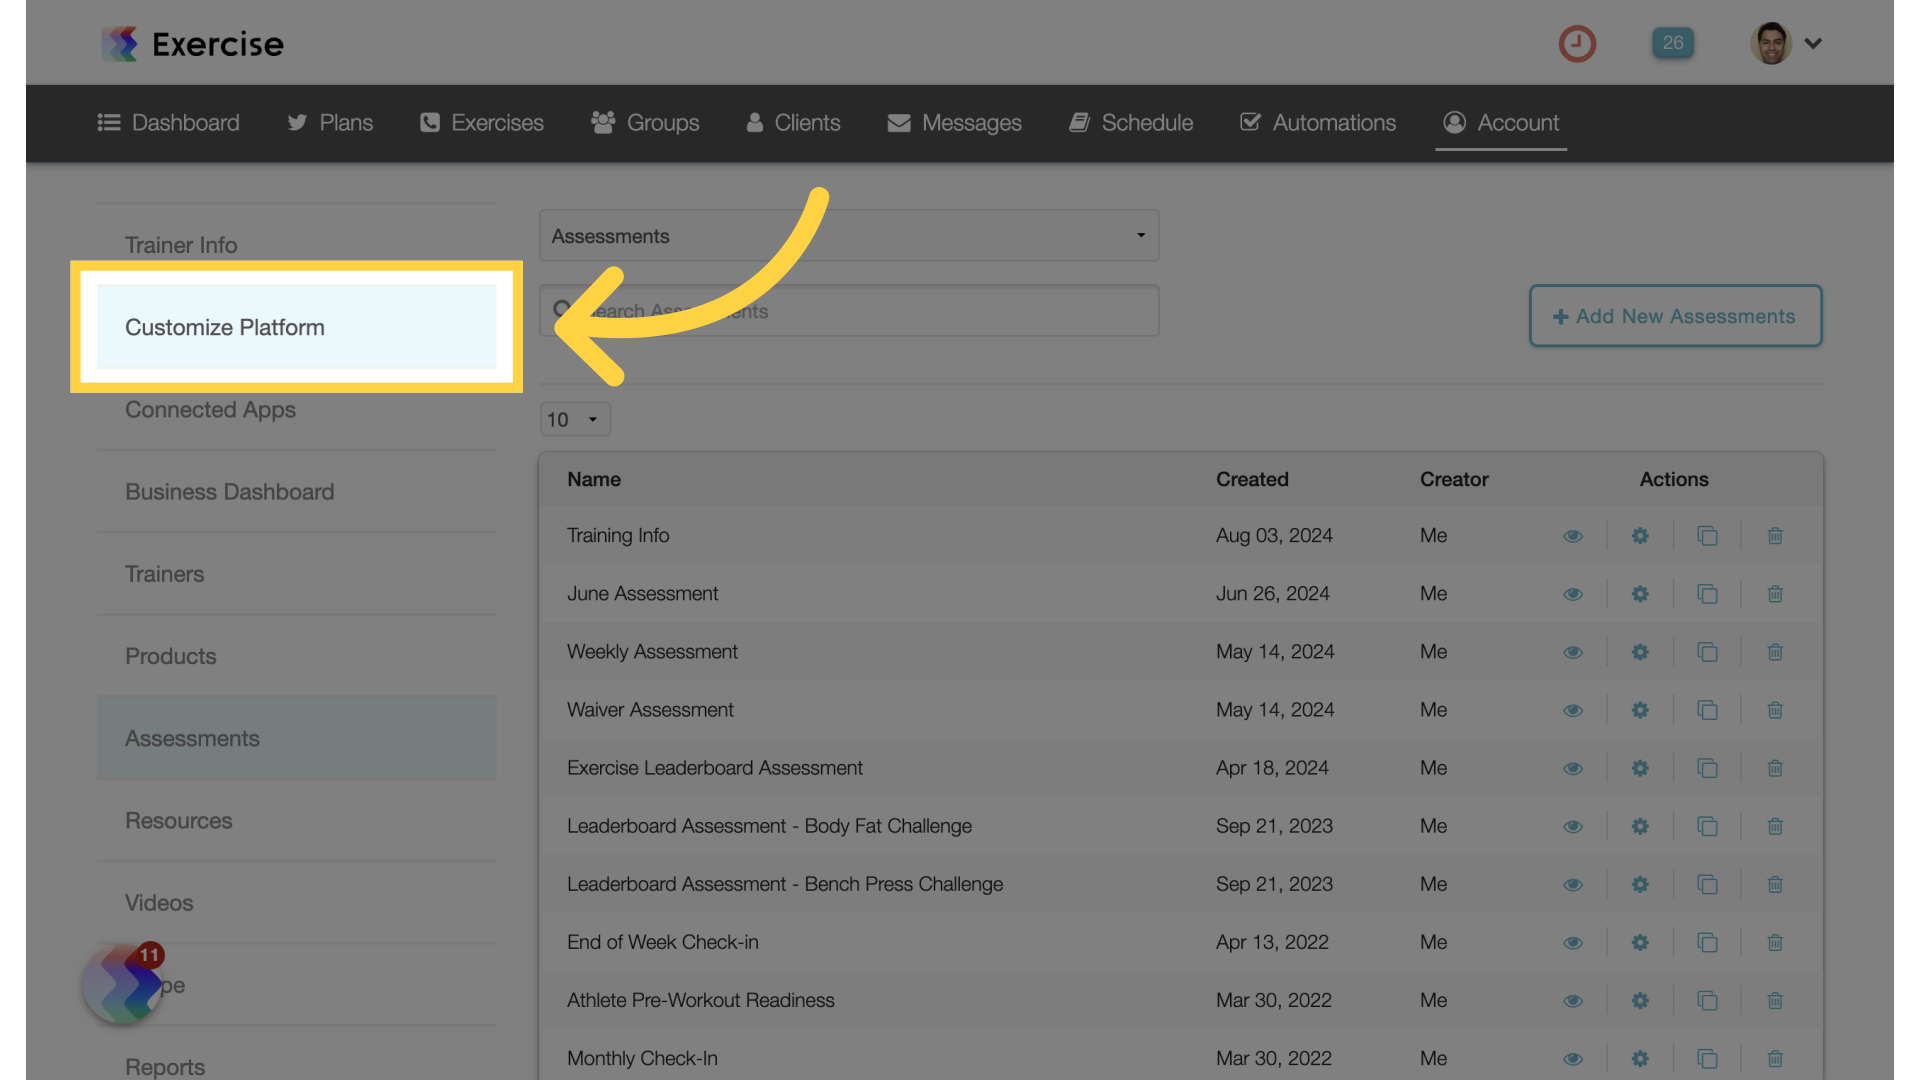
Task: Select Assessments in the sidebar
Action: [296, 738]
